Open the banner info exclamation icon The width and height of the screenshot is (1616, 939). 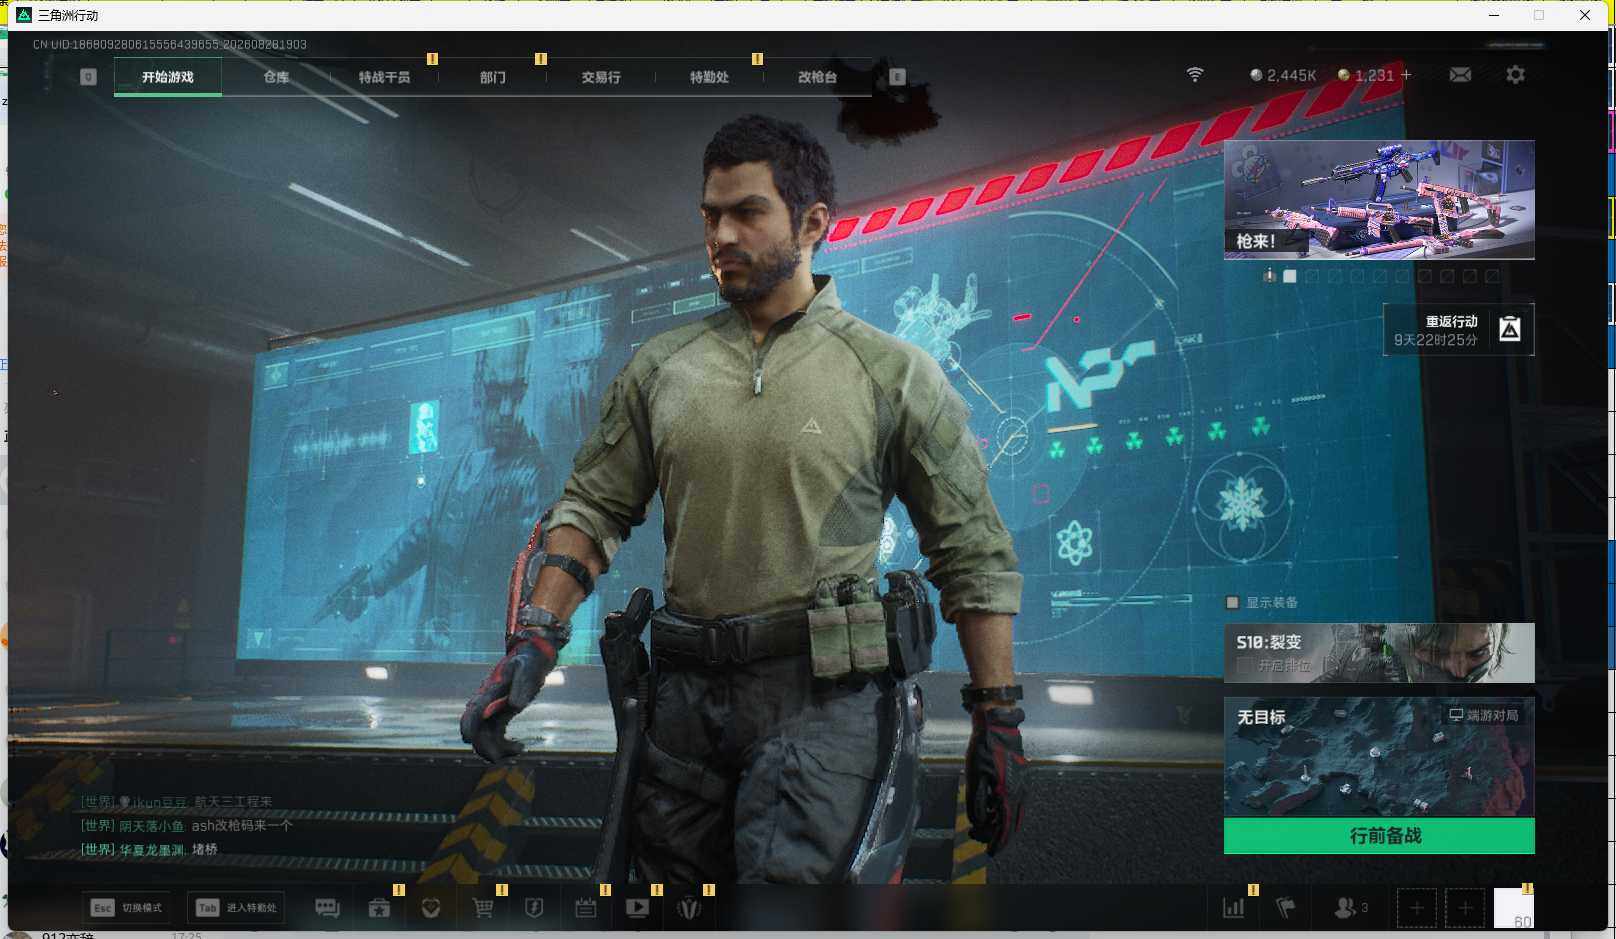tap(1269, 276)
